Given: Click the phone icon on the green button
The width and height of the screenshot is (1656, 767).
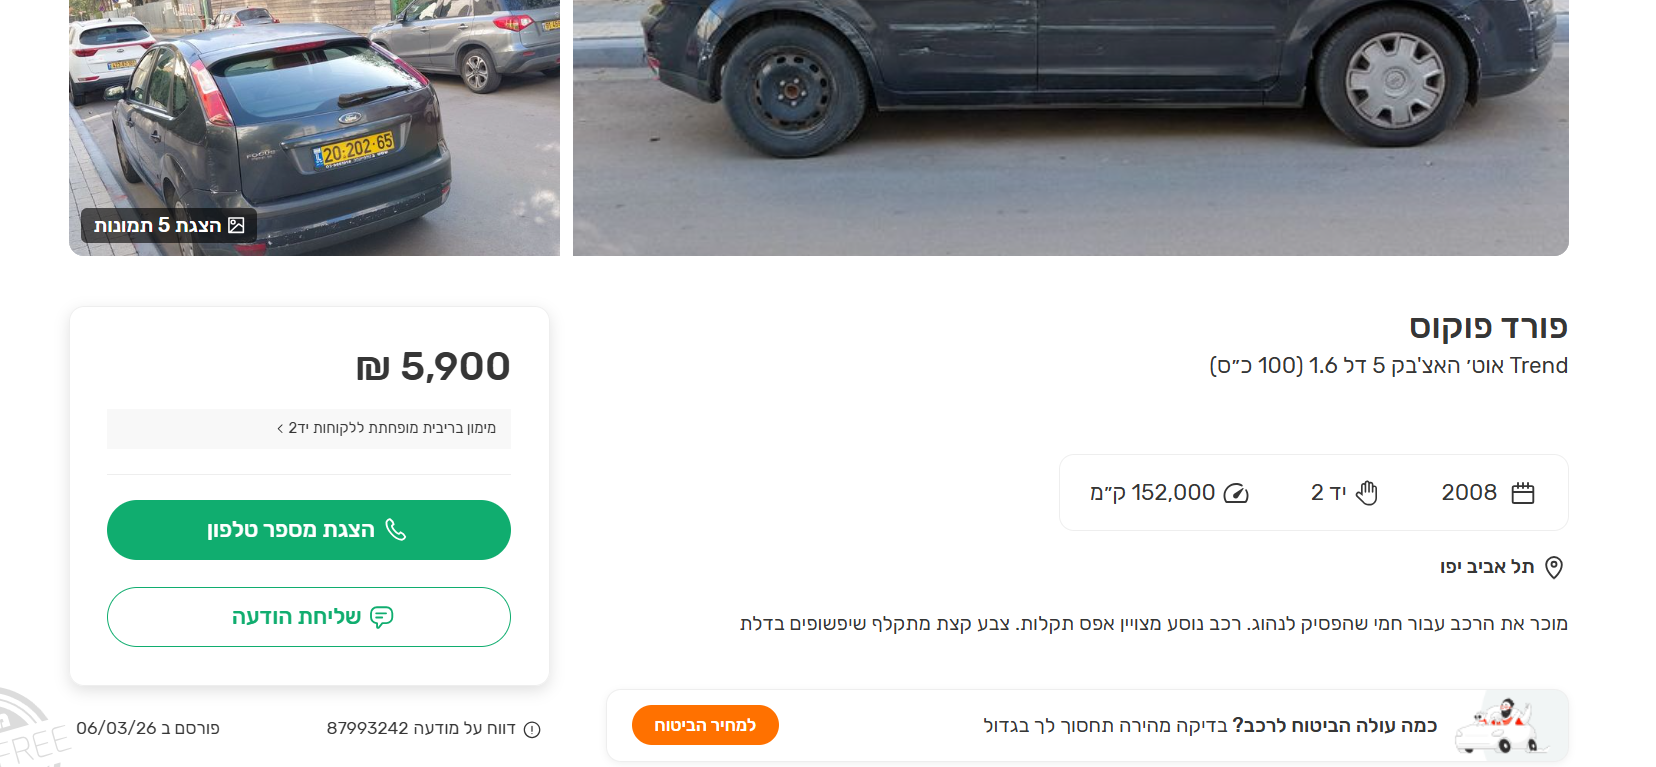Looking at the screenshot, I should pos(394,529).
